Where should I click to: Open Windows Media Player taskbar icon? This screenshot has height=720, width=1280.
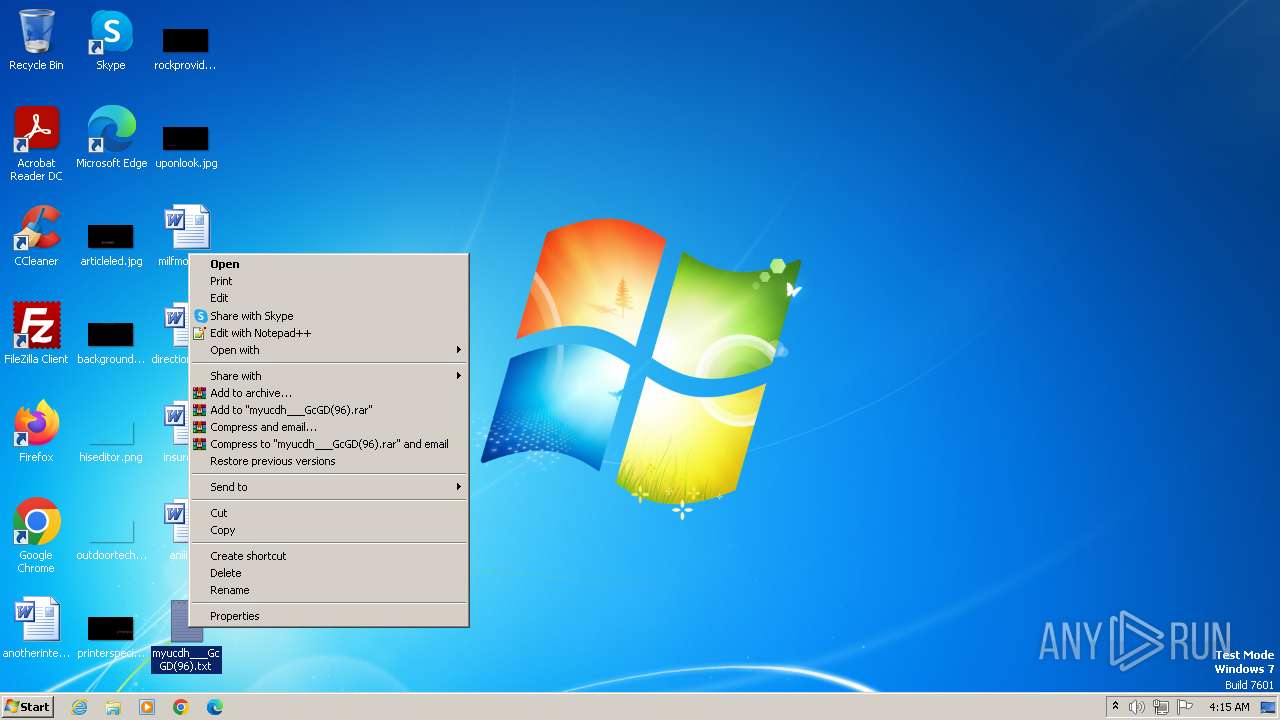(x=147, y=707)
